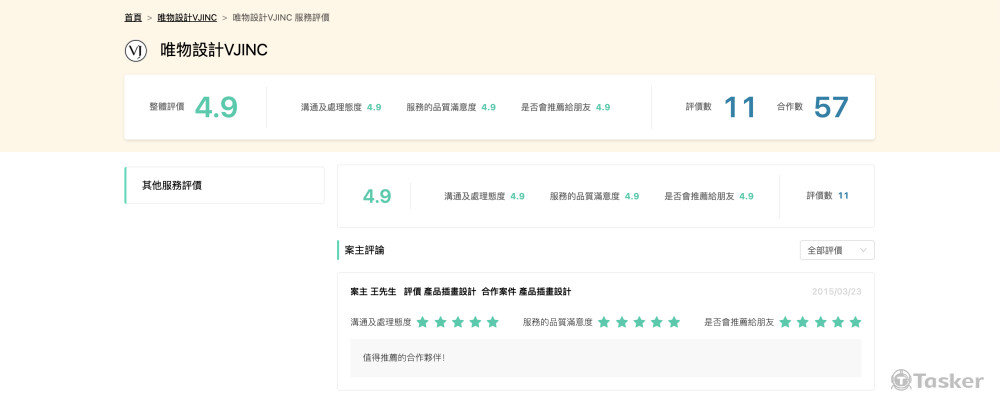Click first star of 溝通及處理態度 rating
Screen dimensions: 1000x401
pos(423,322)
